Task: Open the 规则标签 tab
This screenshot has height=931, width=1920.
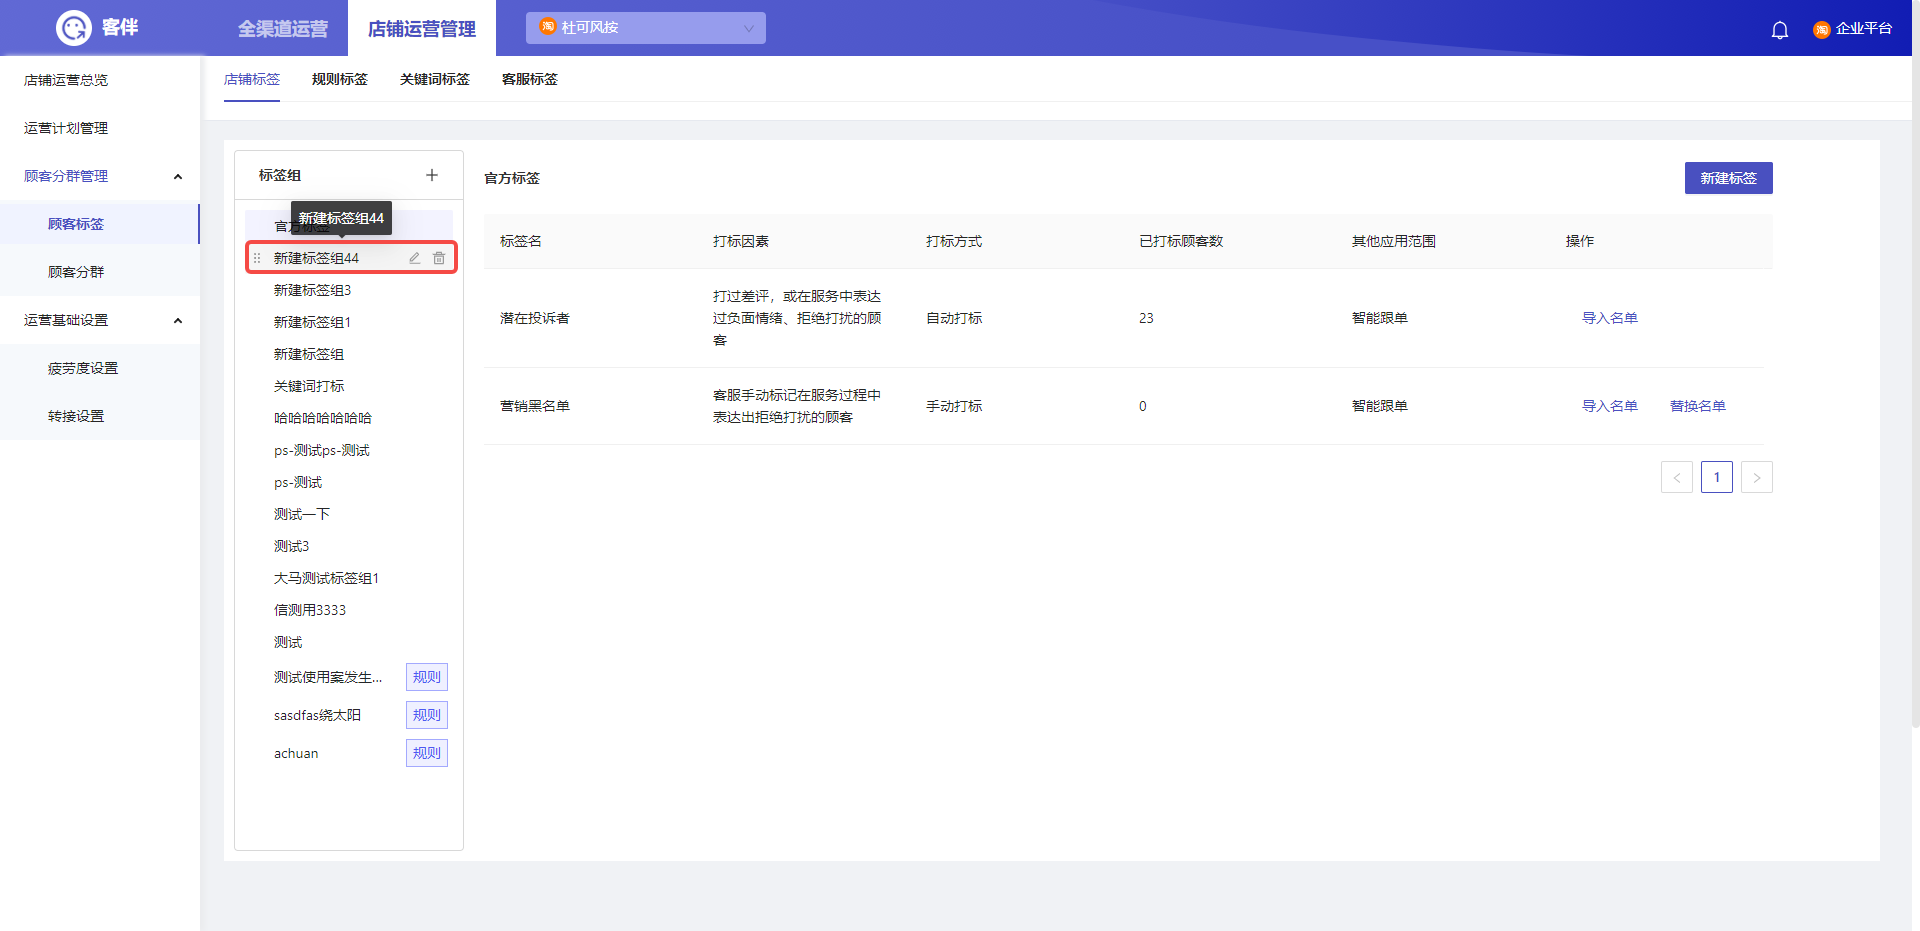Action: tap(340, 79)
